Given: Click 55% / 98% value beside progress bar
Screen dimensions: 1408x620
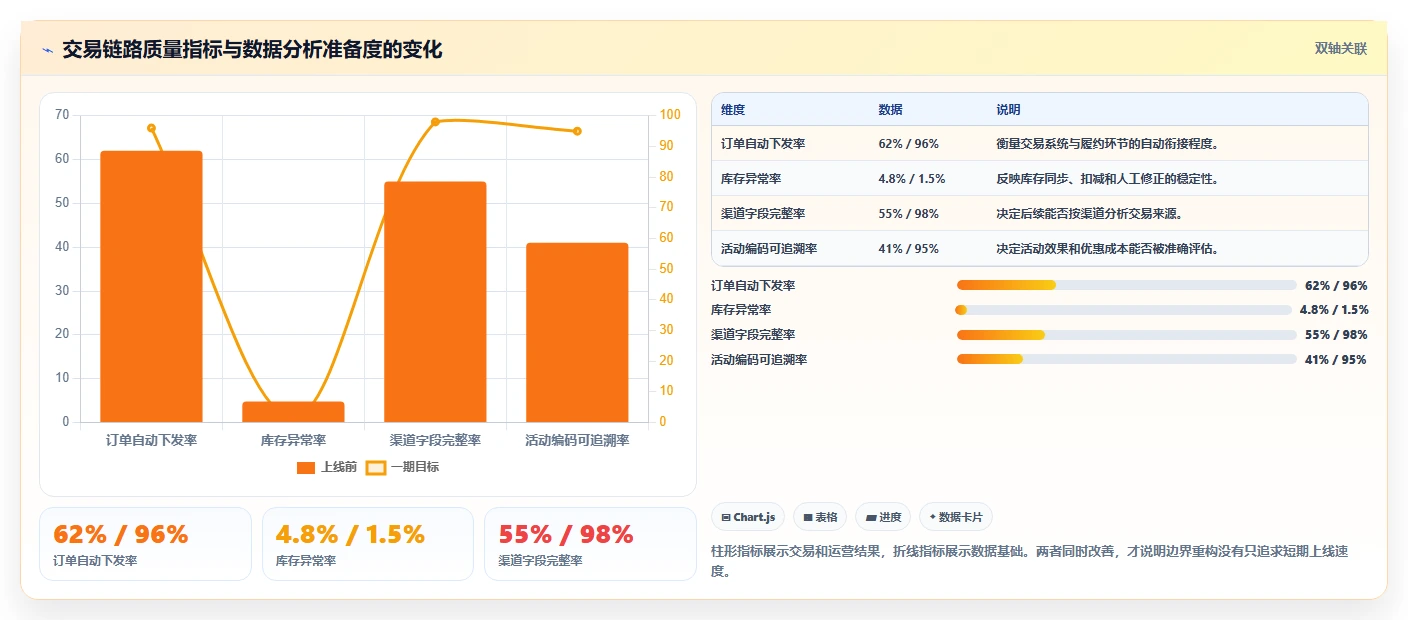Looking at the screenshot, I should 1336,335.
